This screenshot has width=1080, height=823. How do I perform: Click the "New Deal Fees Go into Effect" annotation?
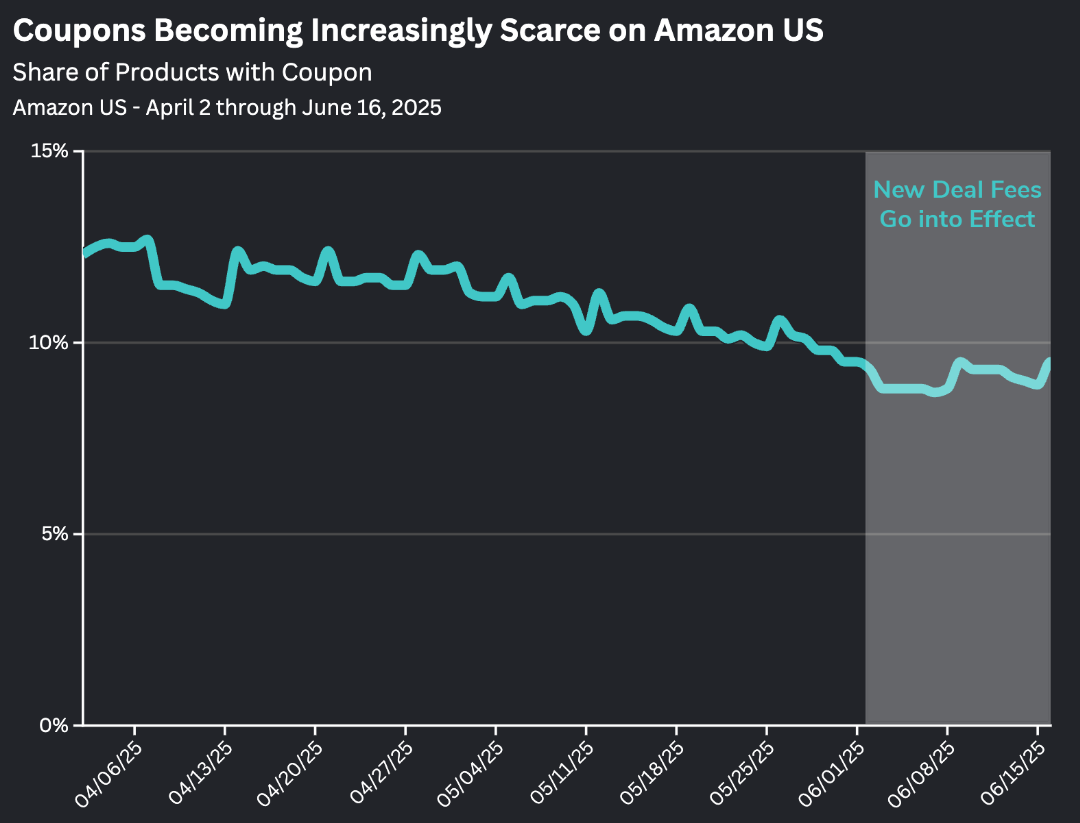pos(957,204)
